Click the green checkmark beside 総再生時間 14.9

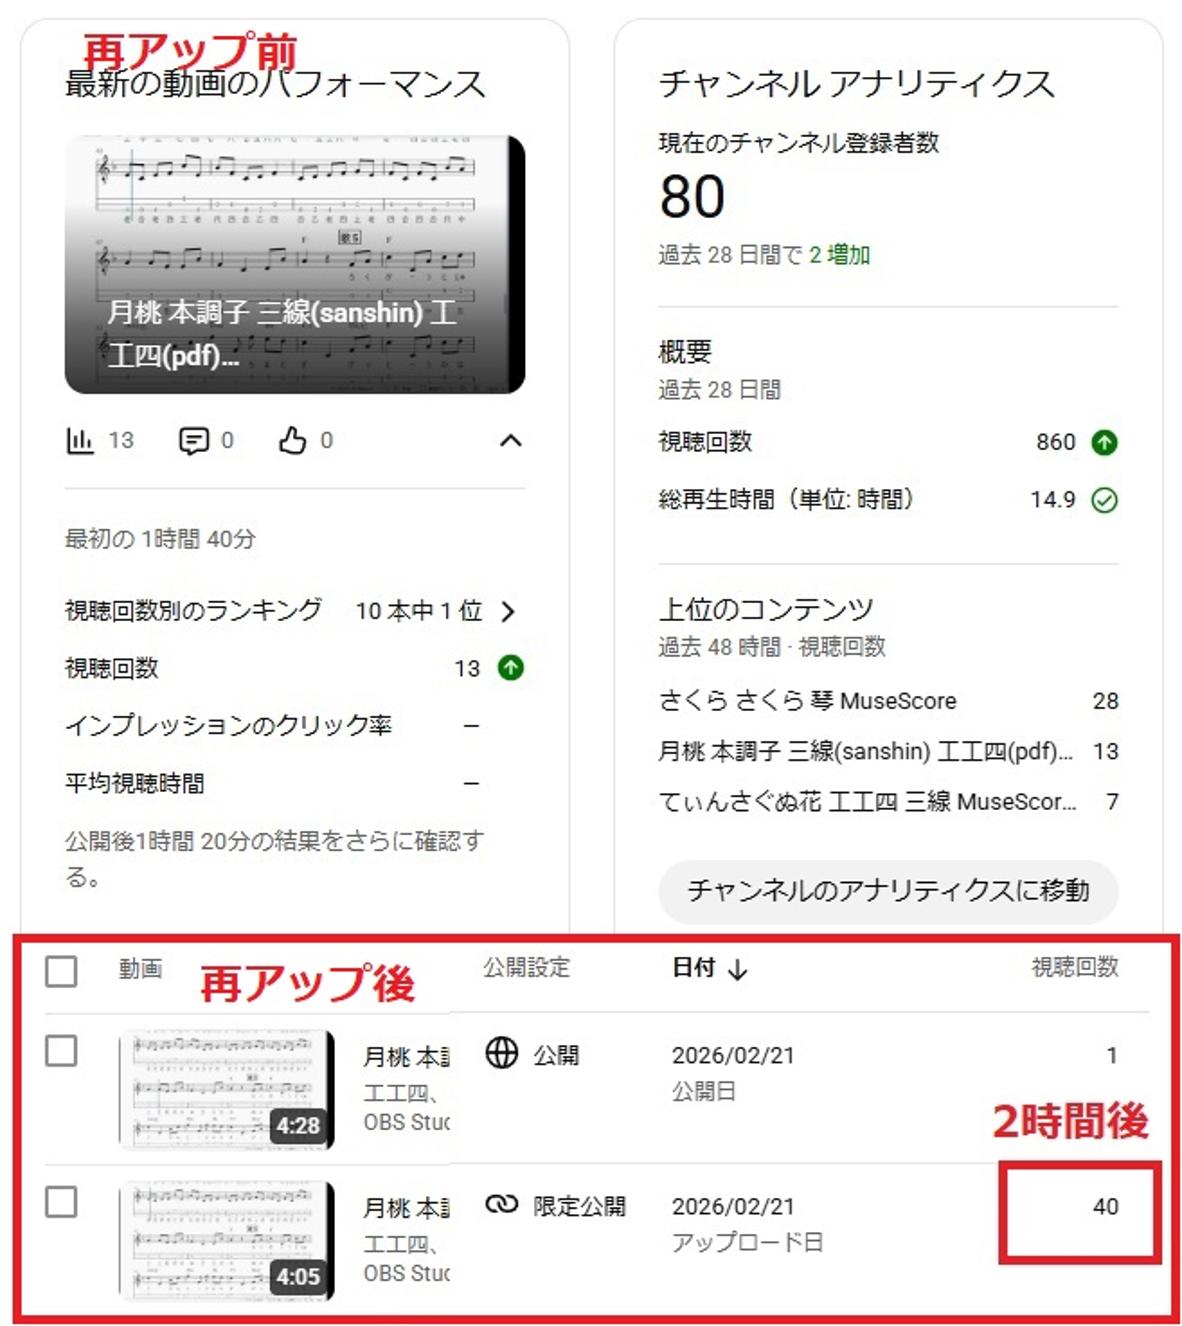point(1102,500)
